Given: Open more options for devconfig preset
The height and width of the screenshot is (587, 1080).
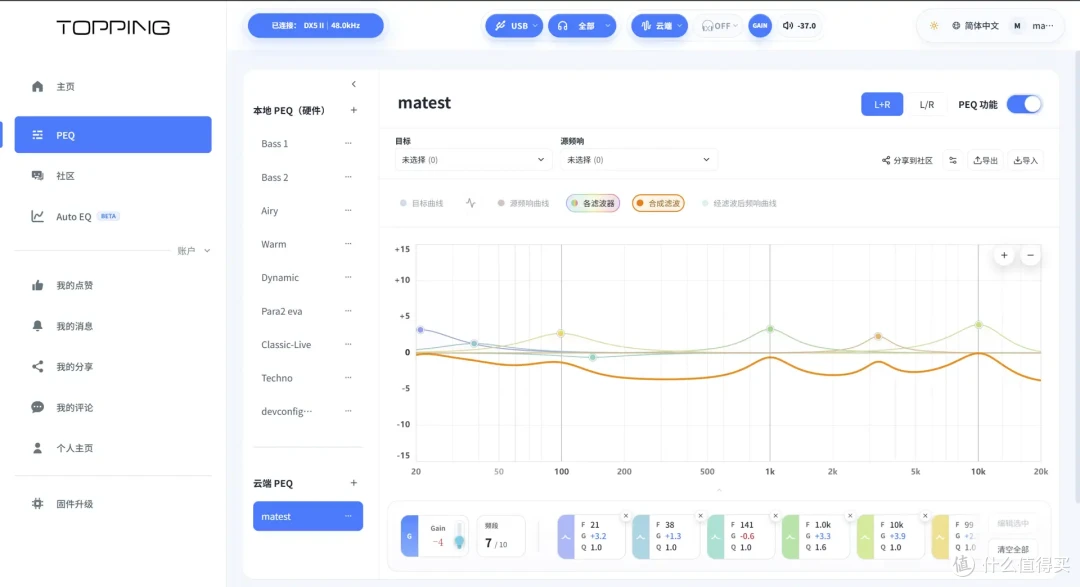Looking at the screenshot, I should point(349,411).
